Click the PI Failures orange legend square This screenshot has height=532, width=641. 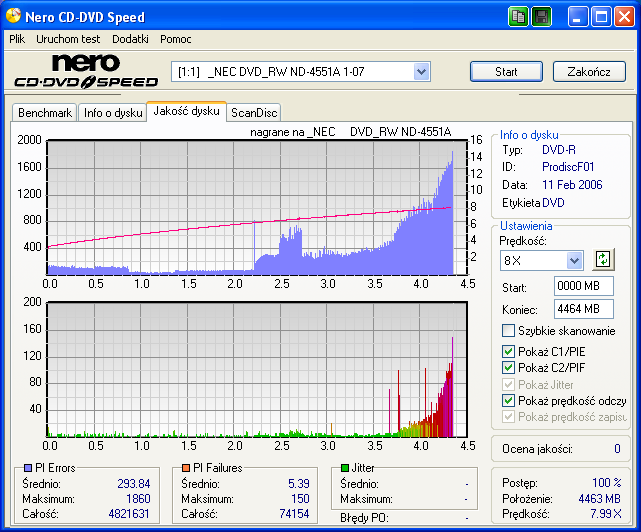186,468
